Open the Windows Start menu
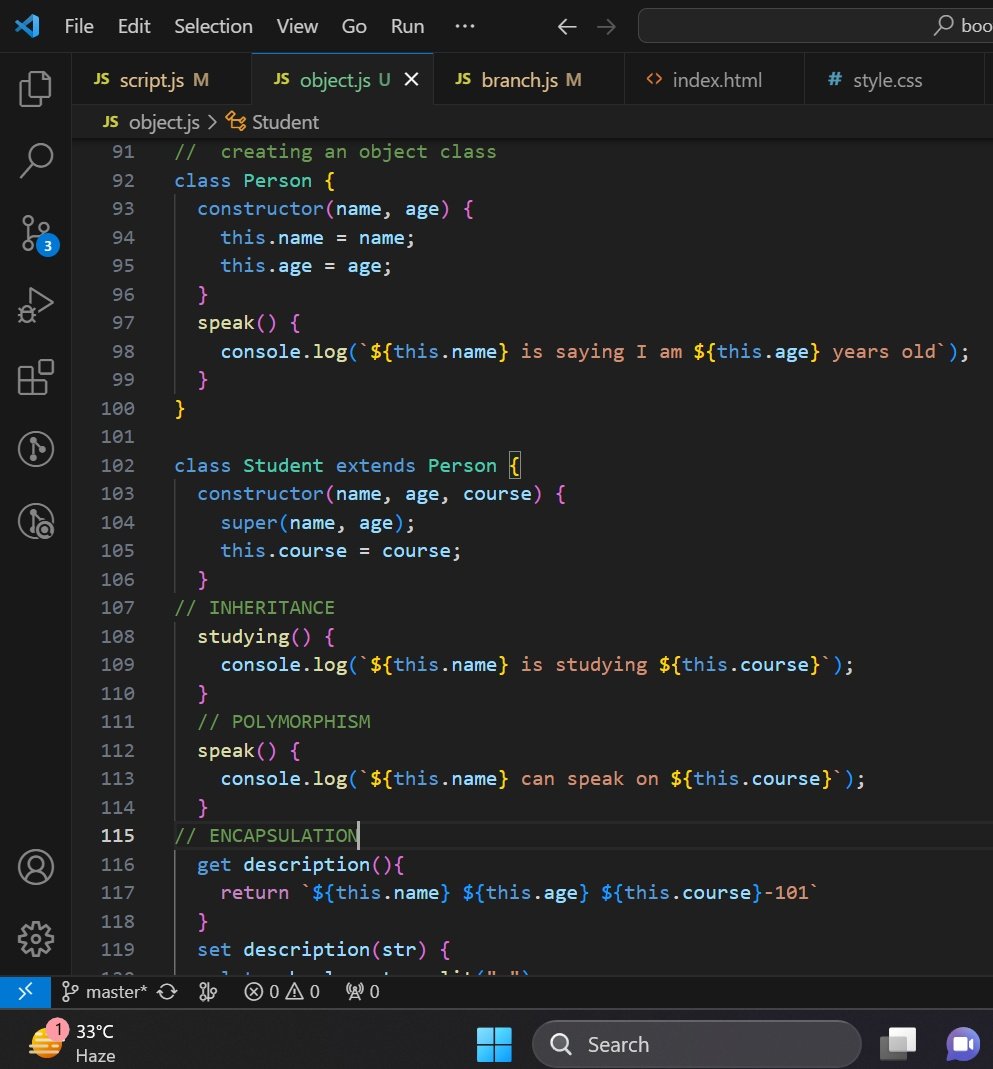This screenshot has width=993, height=1069. 494,1044
